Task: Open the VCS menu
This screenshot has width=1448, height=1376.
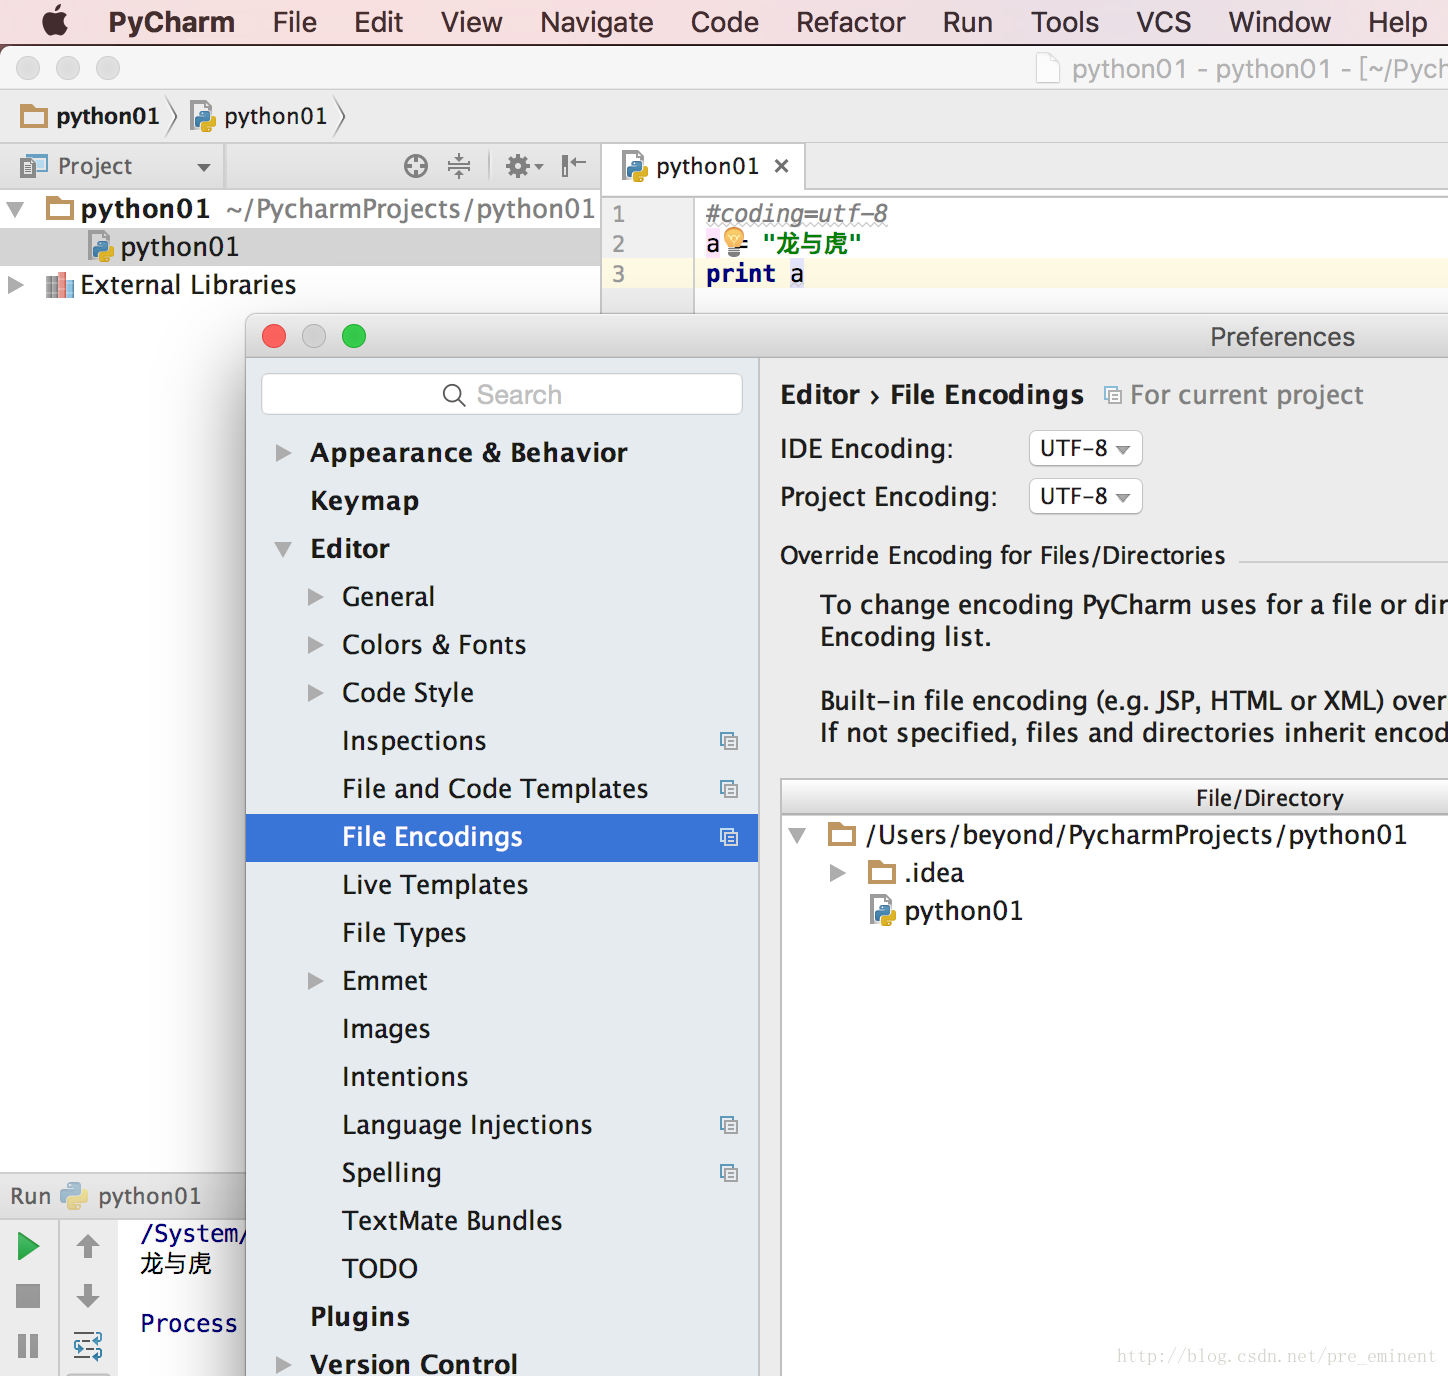Action: click(x=1164, y=22)
